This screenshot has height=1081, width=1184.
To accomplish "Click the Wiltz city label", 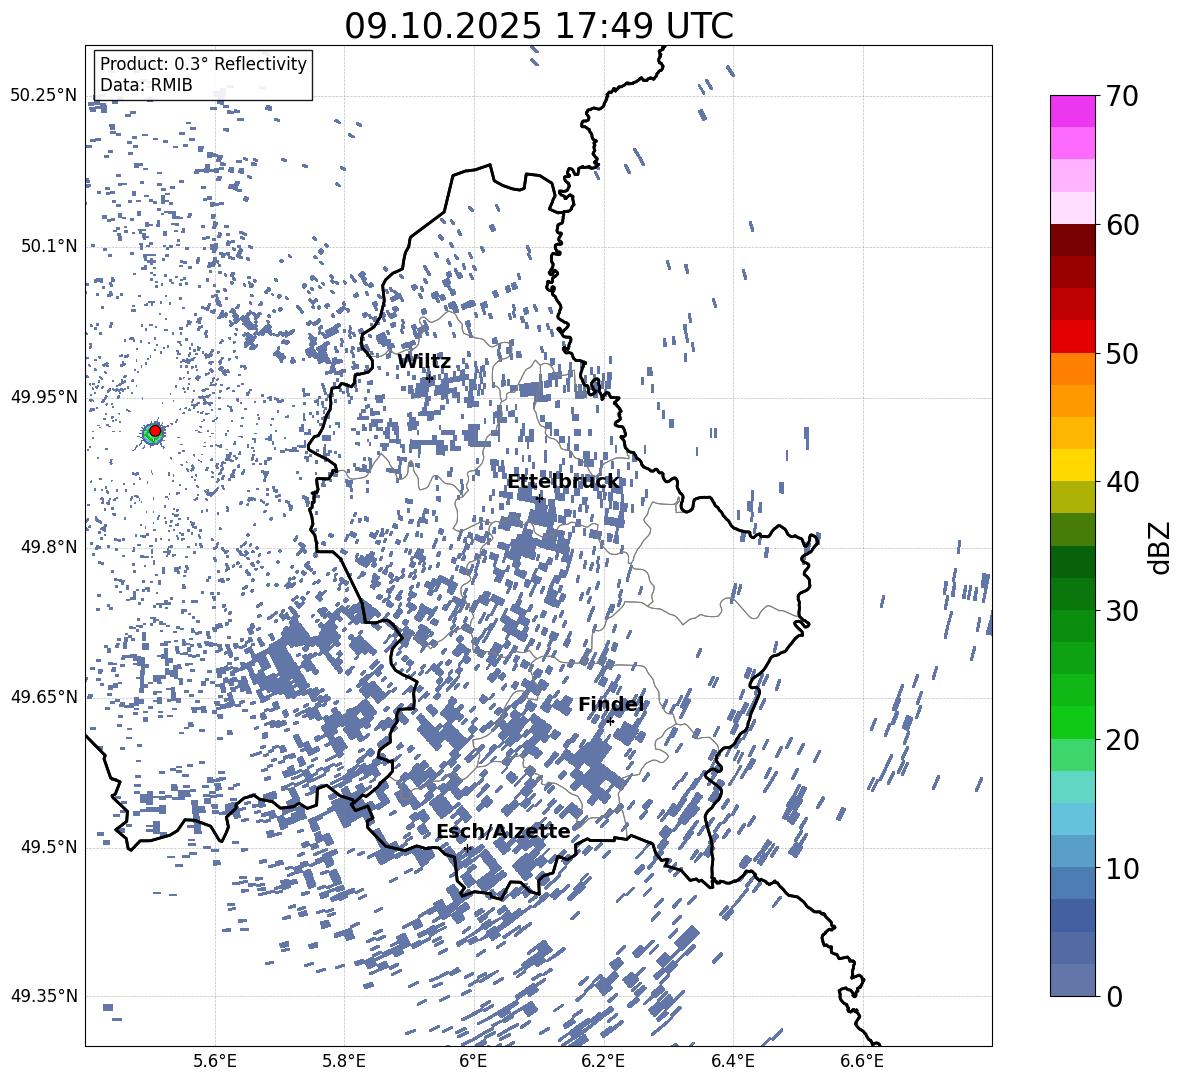I will click(424, 362).
